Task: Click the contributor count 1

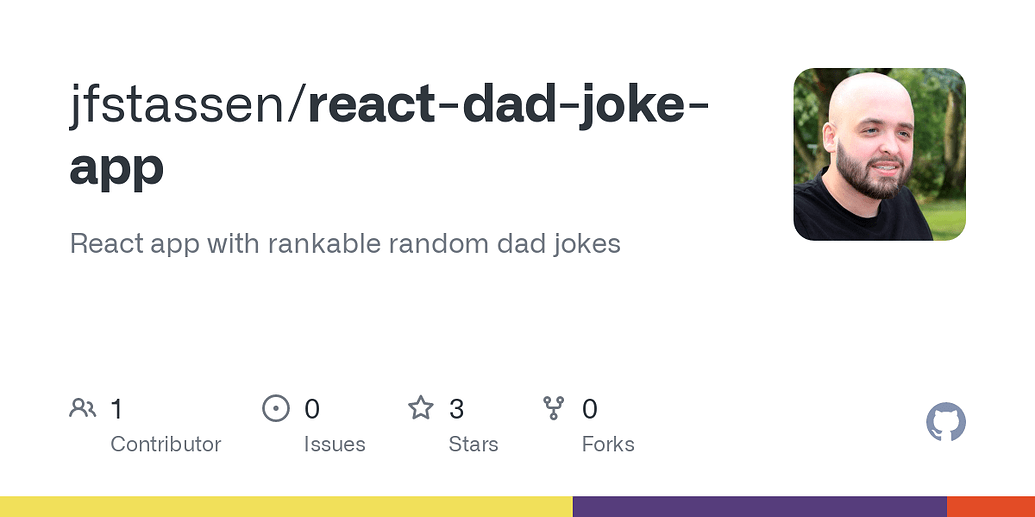Action: (116, 409)
